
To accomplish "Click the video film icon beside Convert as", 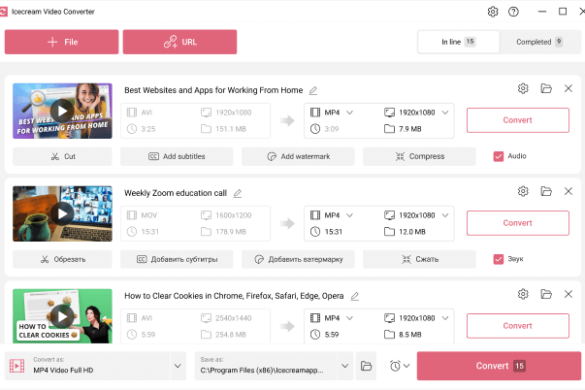I will tap(17, 366).
